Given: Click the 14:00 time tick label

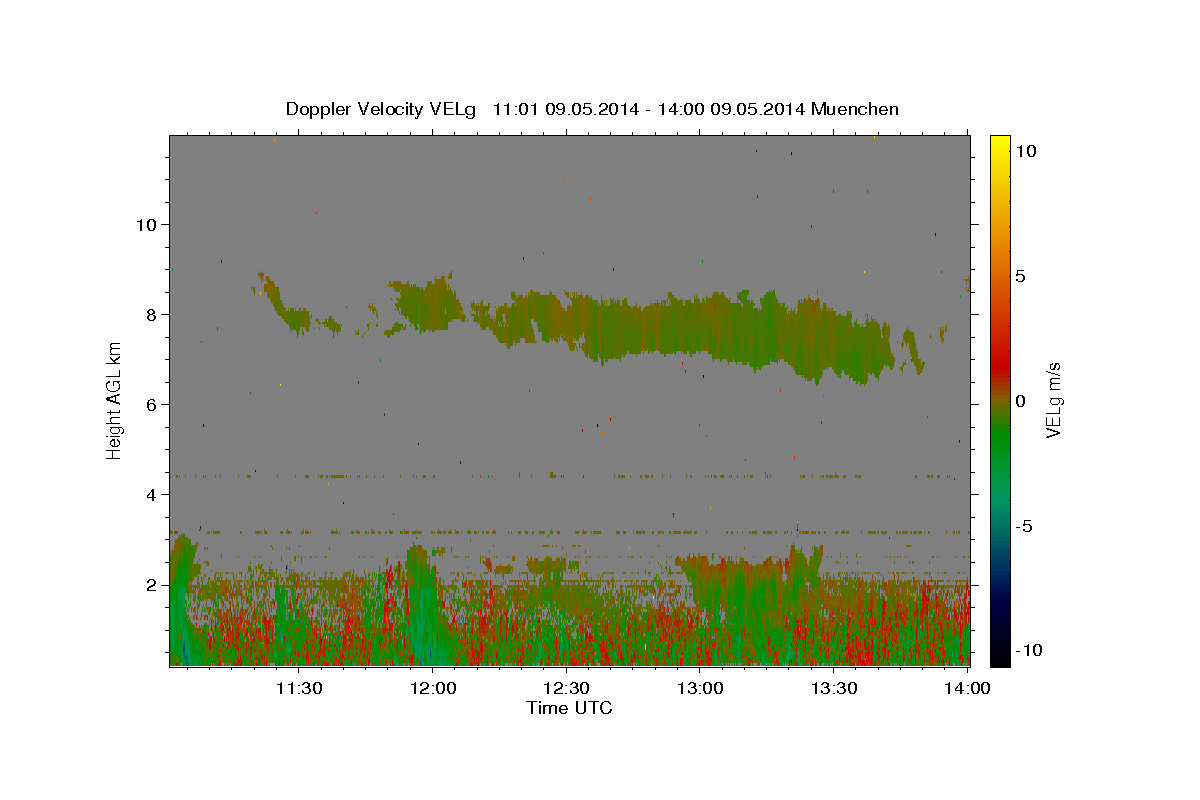Looking at the screenshot, I should tap(968, 688).
